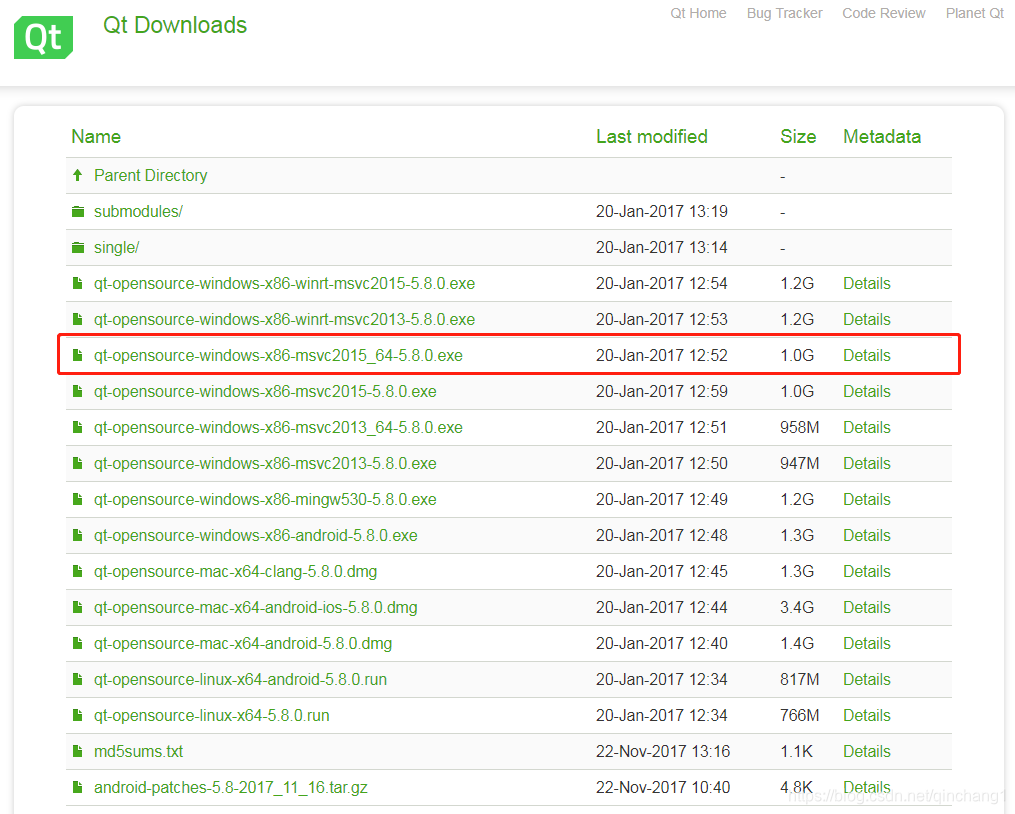Open Details for linux-x64-android-5.8.0.run

tap(866, 679)
